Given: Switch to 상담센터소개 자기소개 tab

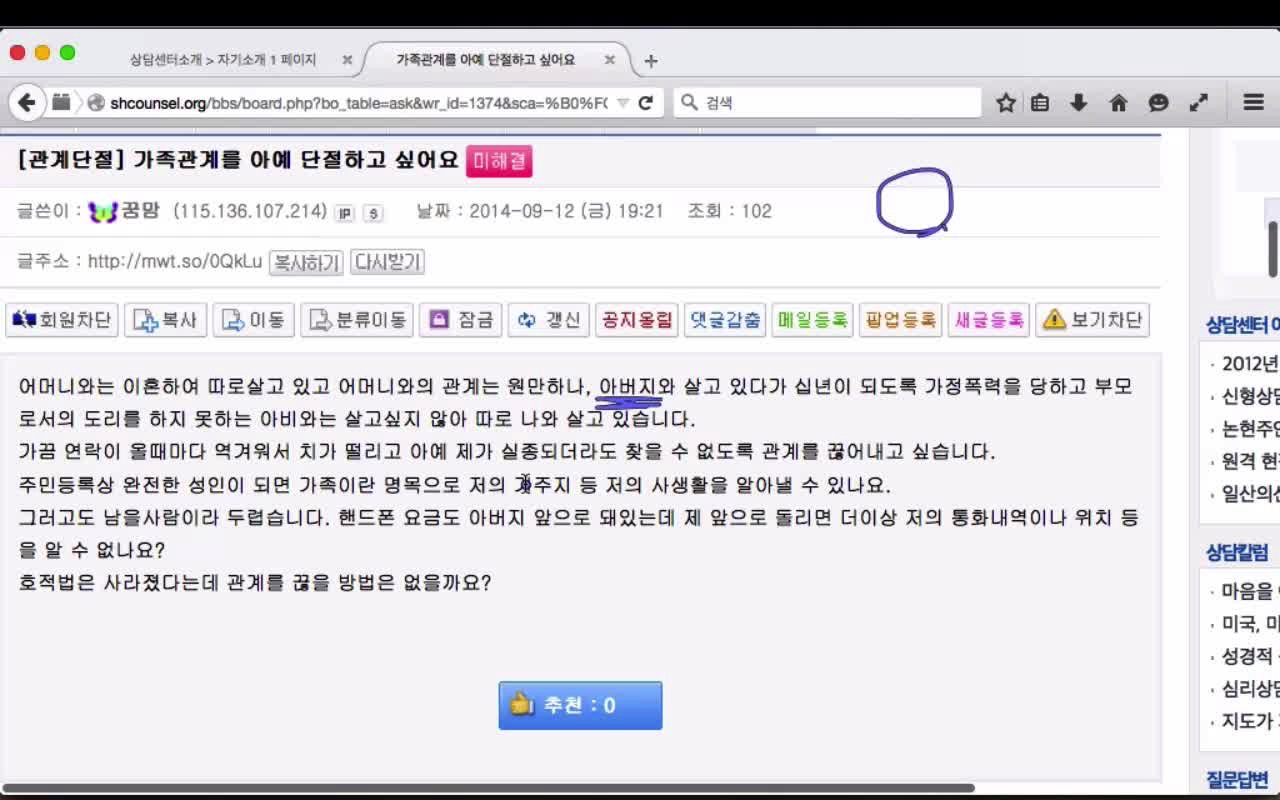Looking at the screenshot, I should pyautogui.click(x=223, y=60).
